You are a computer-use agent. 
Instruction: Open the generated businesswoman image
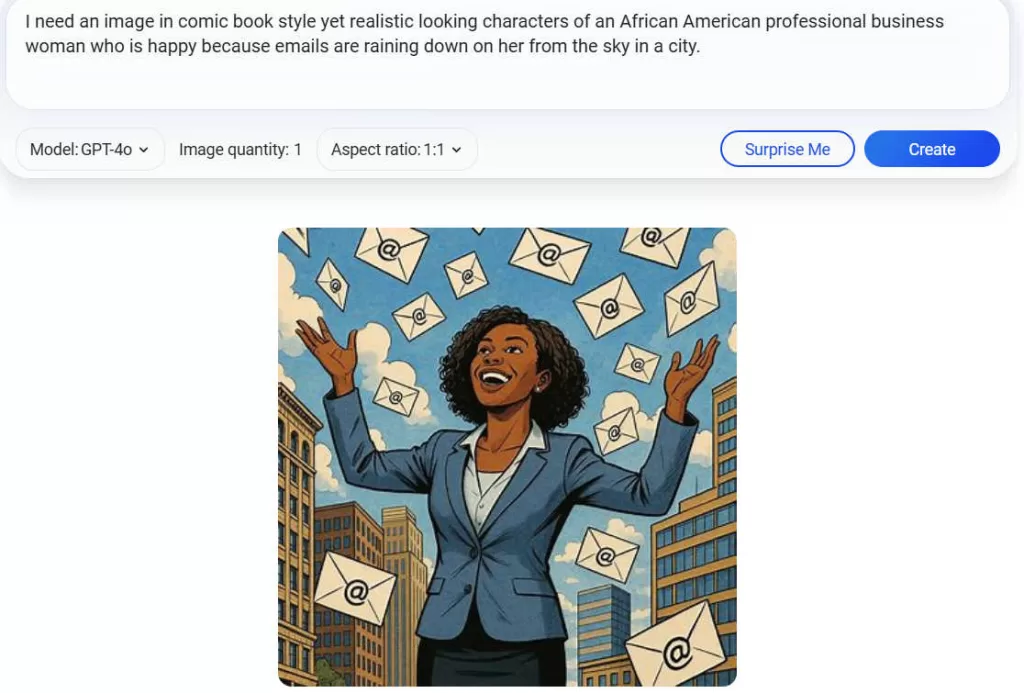pyautogui.click(x=507, y=457)
